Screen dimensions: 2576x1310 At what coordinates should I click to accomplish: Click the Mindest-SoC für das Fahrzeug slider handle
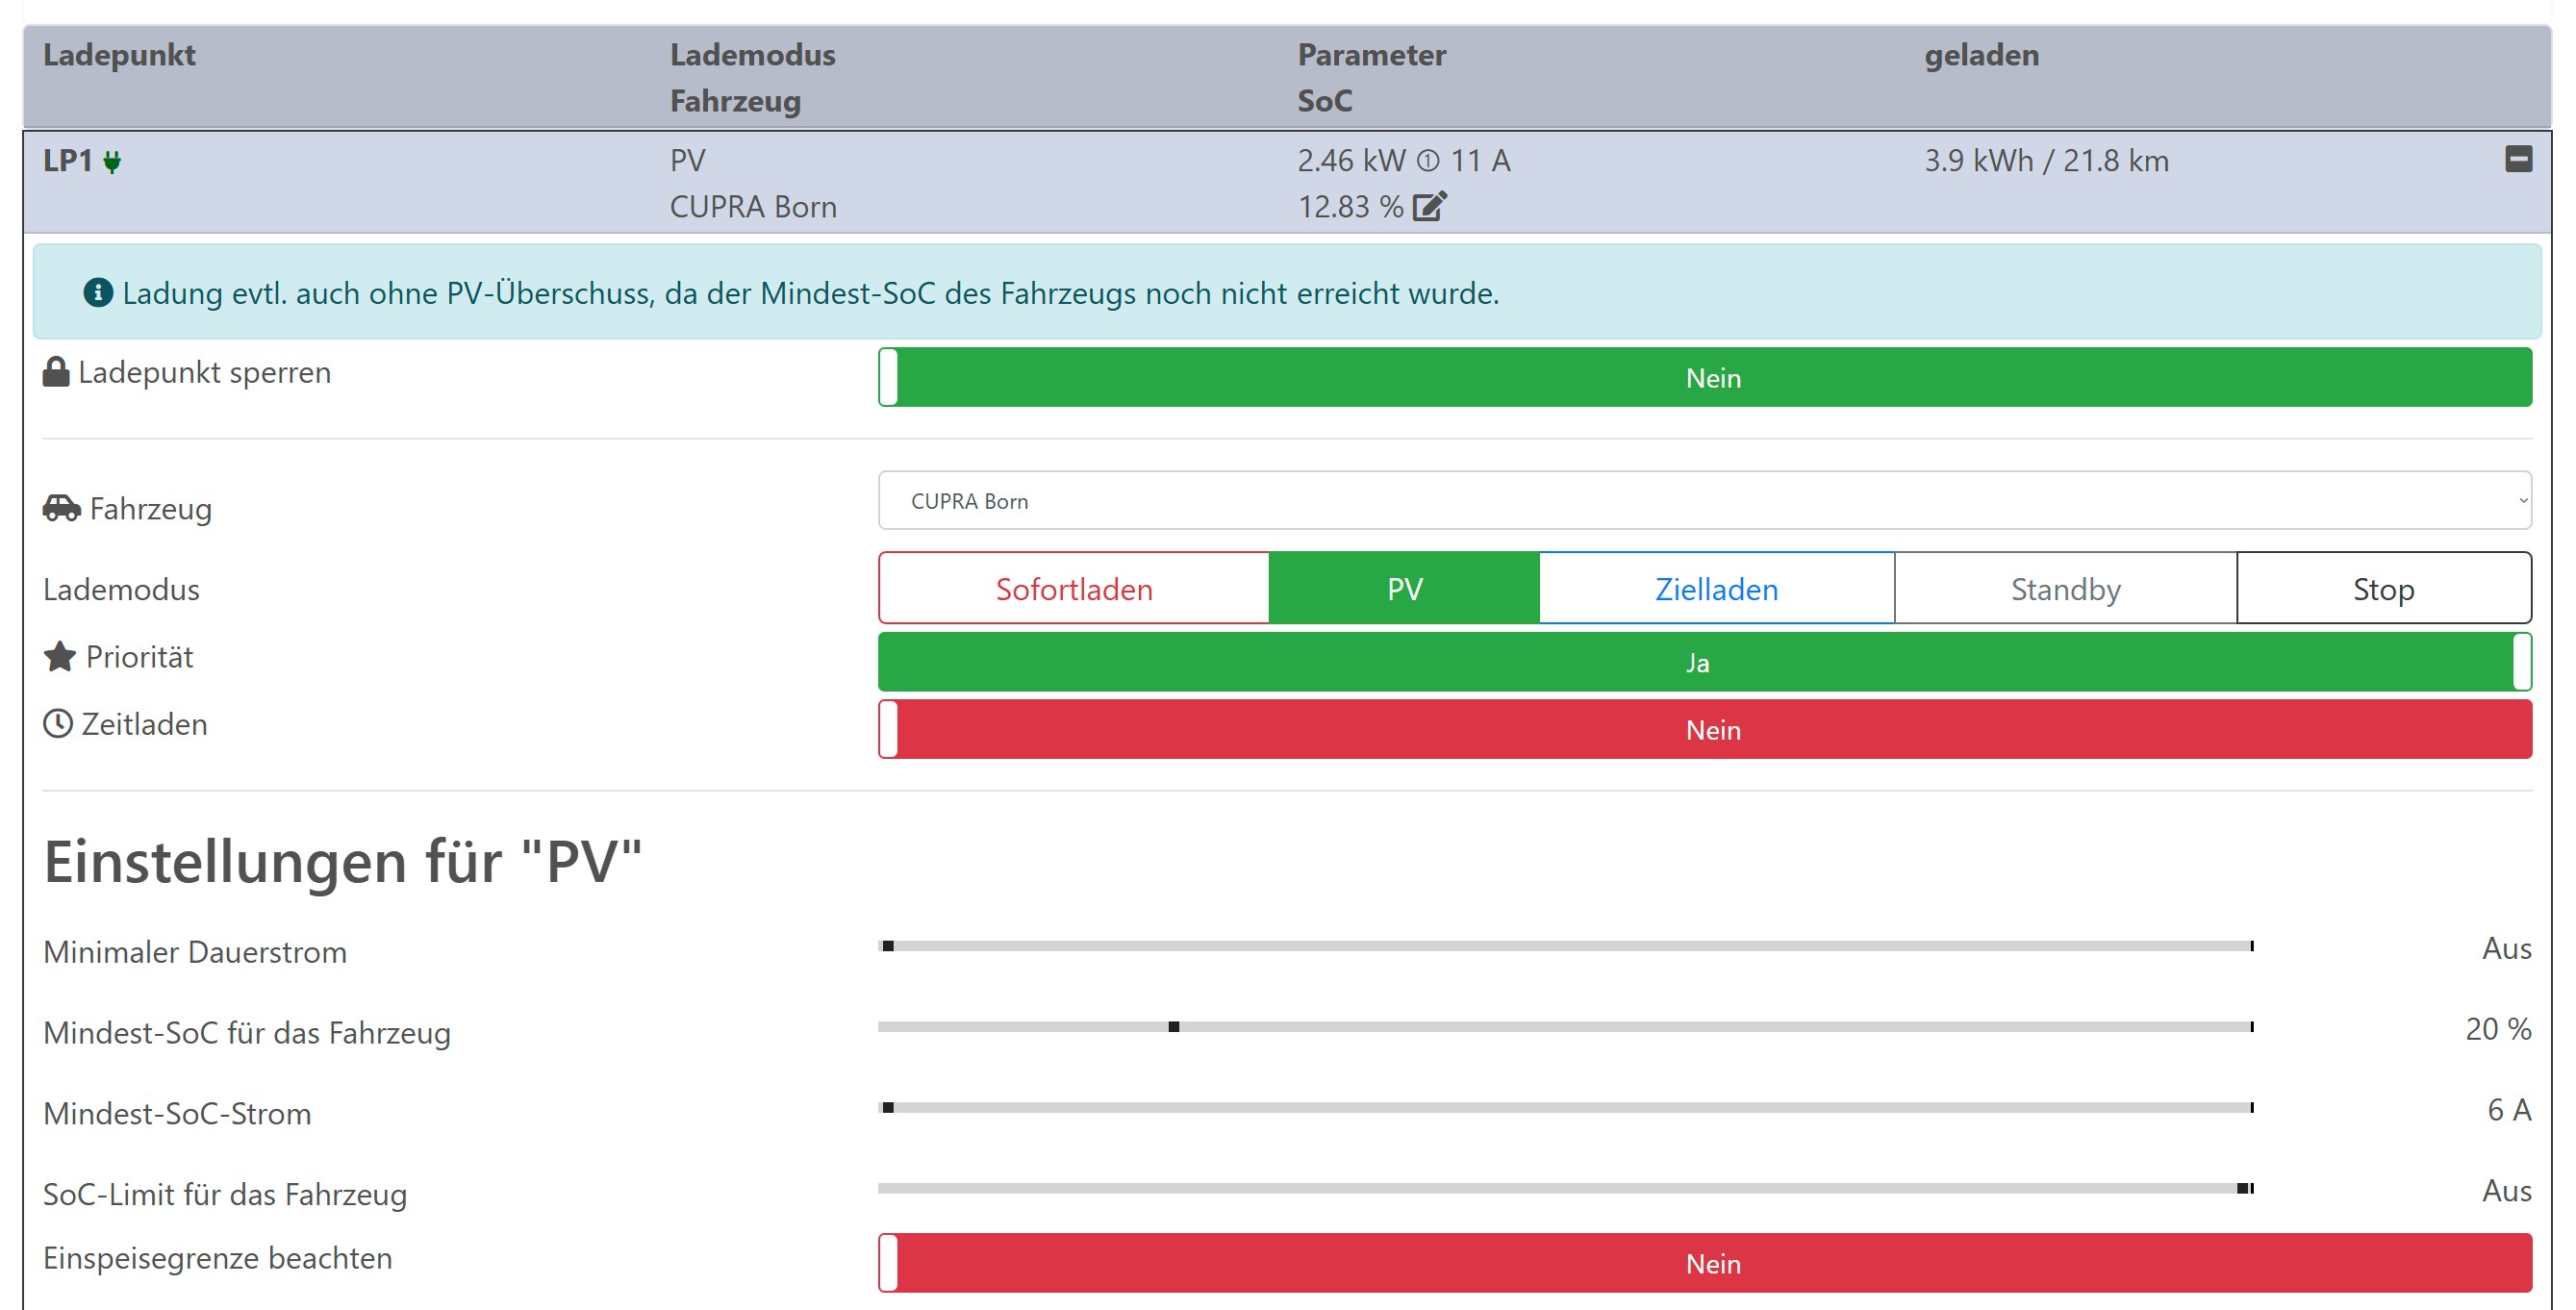[x=1174, y=1027]
